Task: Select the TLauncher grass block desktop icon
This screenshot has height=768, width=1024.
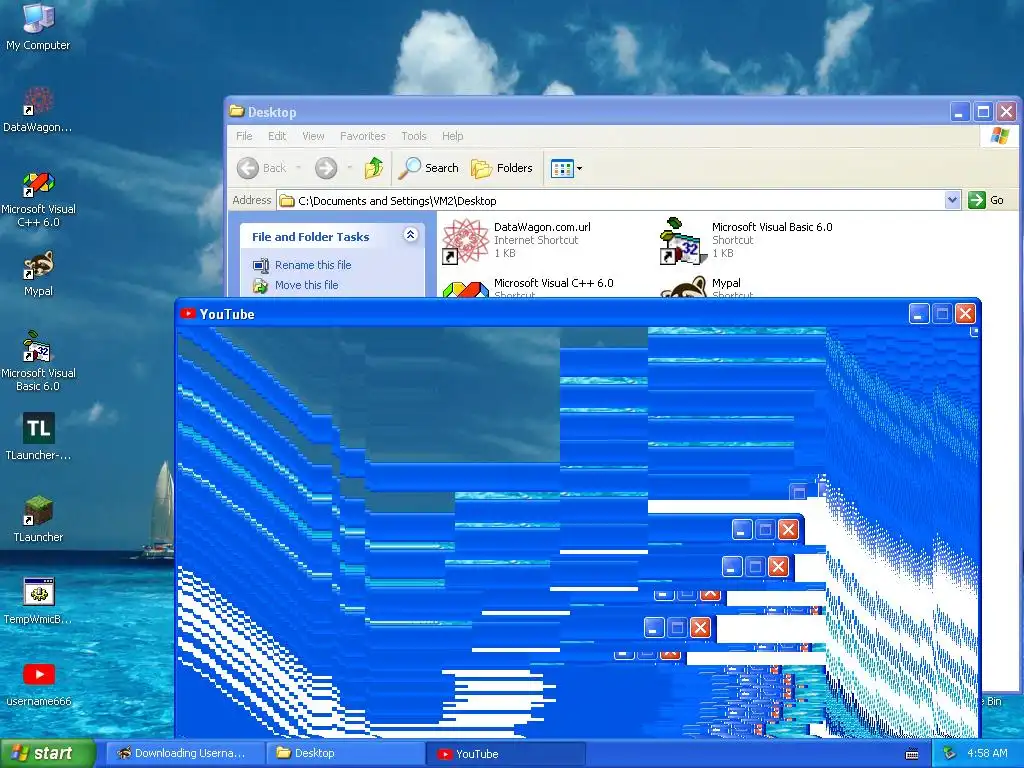Action: pyautogui.click(x=38, y=519)
